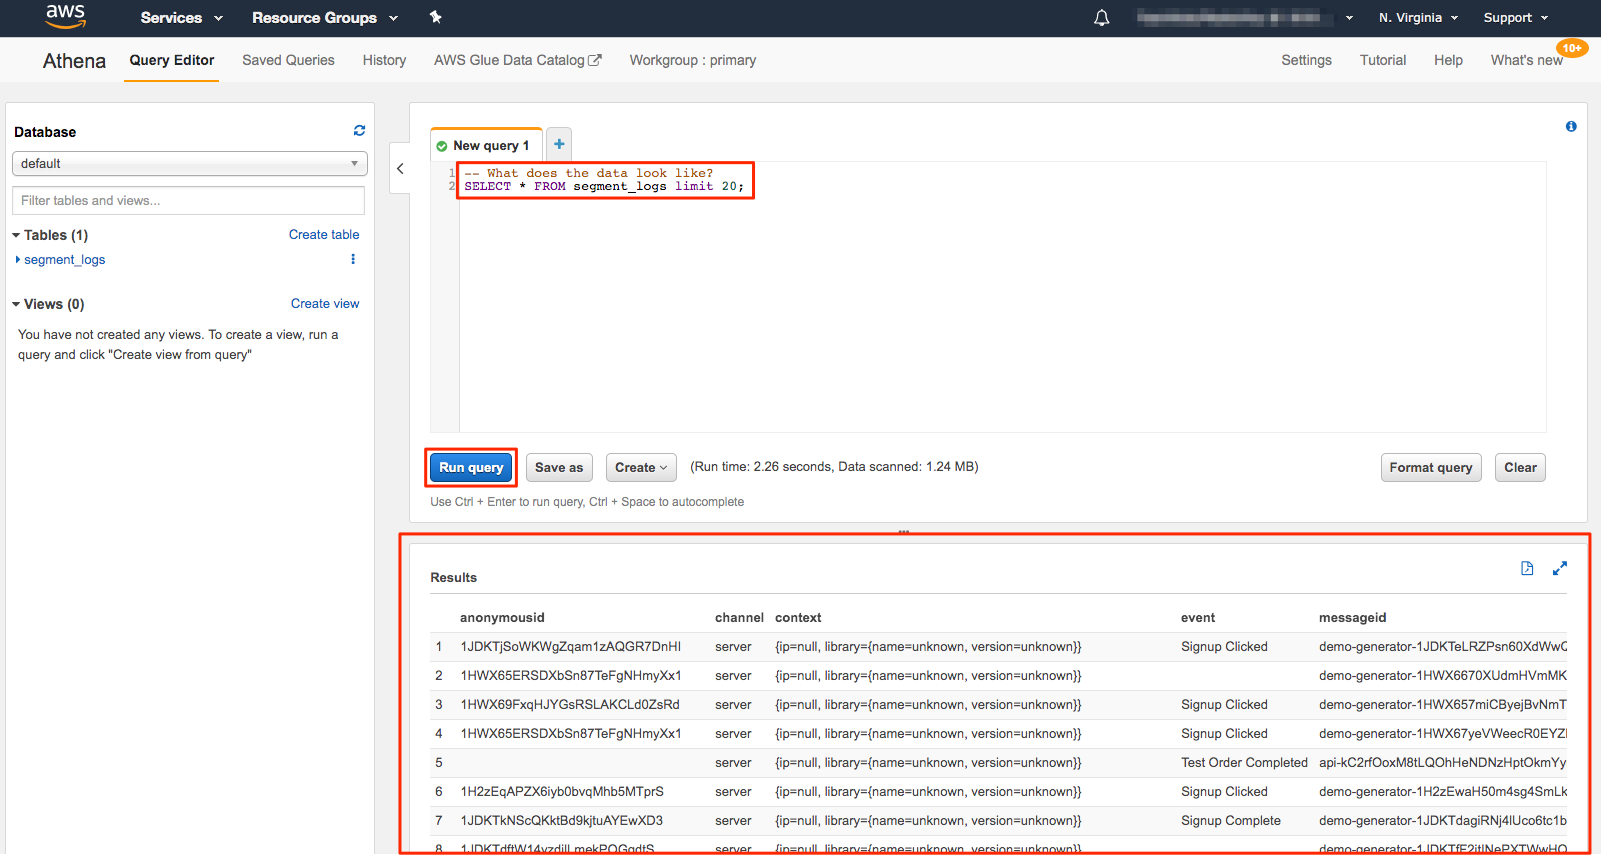Click the context column header

point(798,618)
